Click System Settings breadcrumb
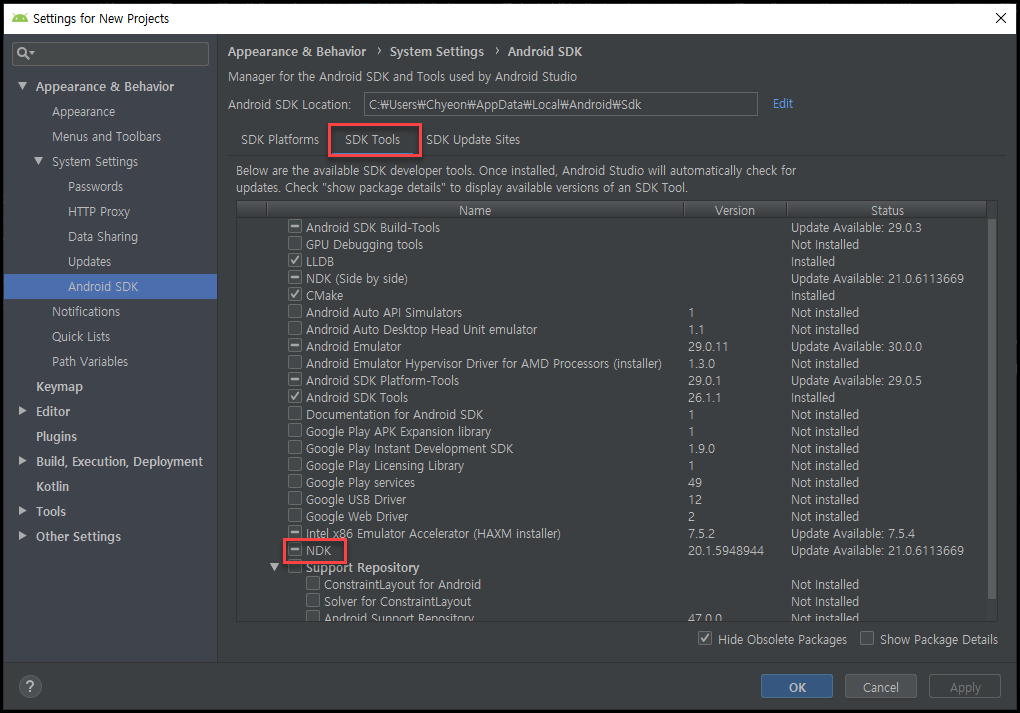Image resolution: width=1020 pixels, height=713 pixels. tap(436, 51)
